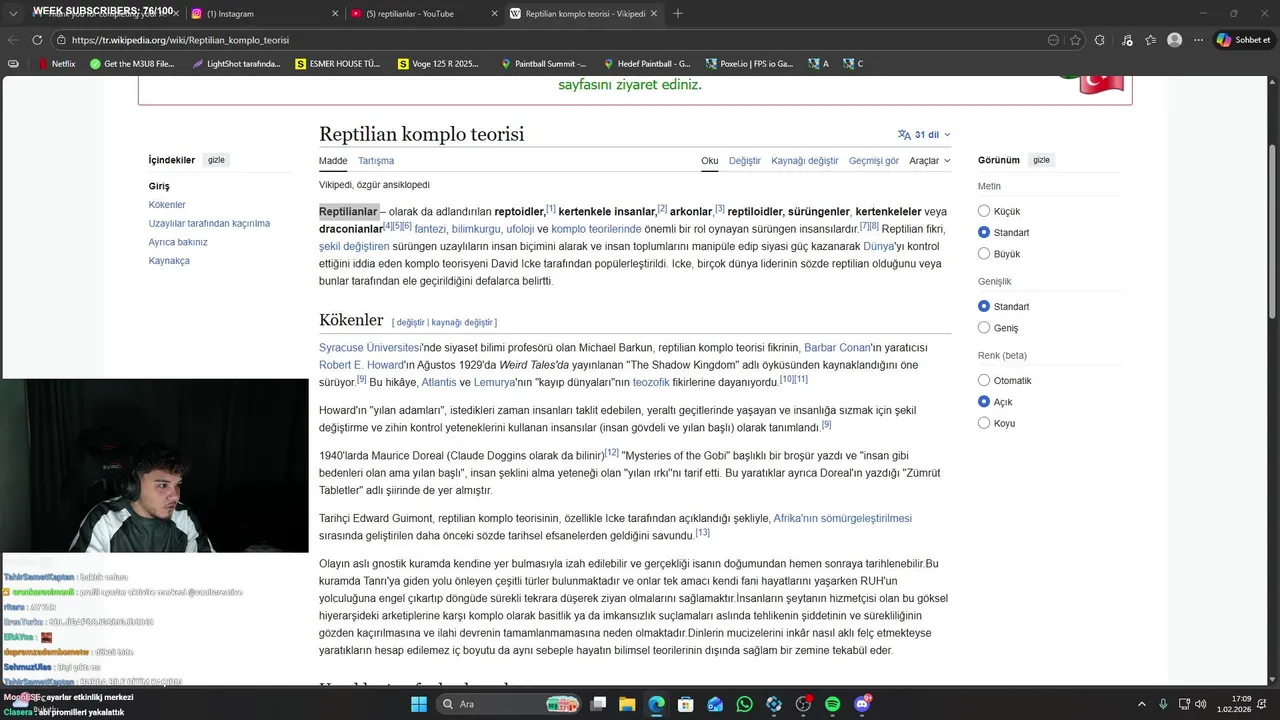Open a new browser tab with plus
The image size is (1280, 720).
coord(678,13)
